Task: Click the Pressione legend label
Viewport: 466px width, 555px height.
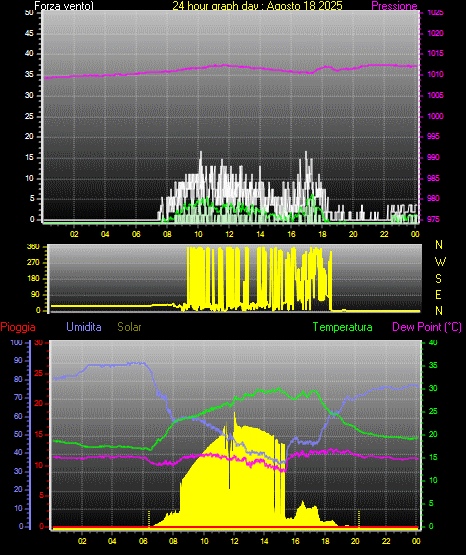Action: pos(394,6)
